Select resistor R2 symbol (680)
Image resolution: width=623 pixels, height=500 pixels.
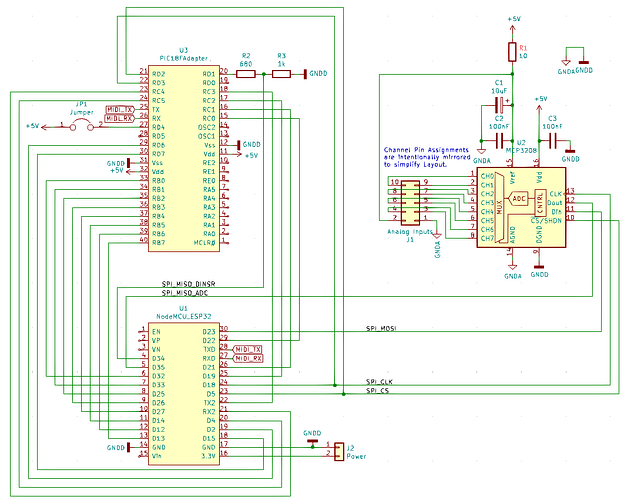click(246, 74)
